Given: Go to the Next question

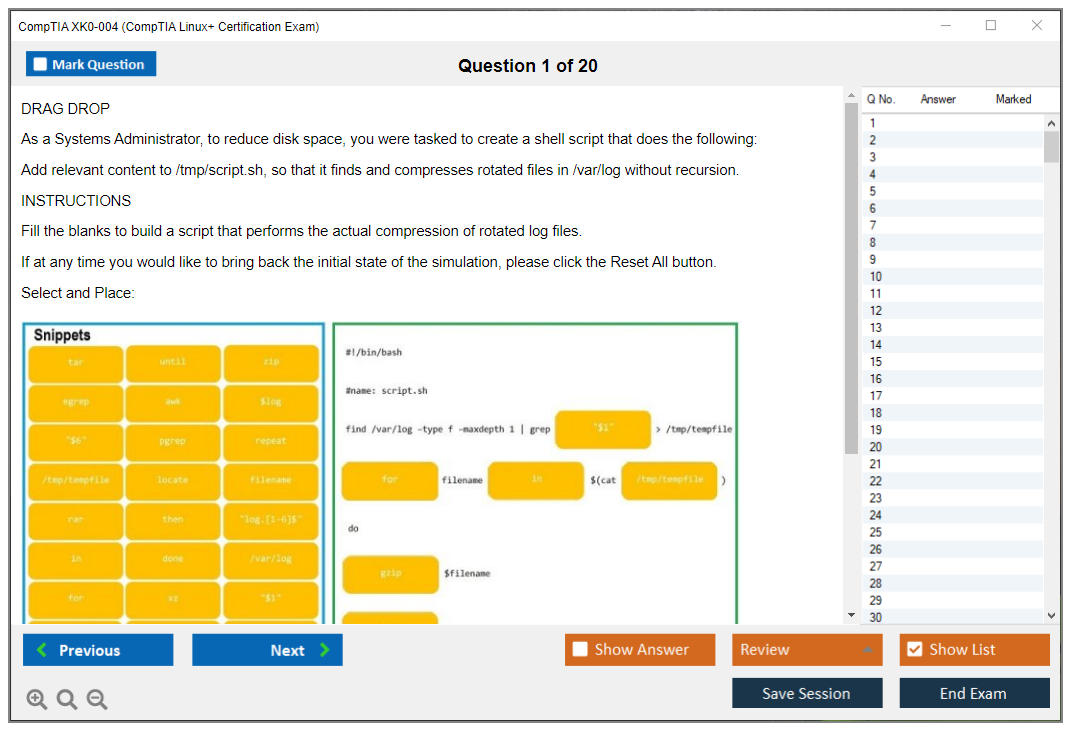Looking at the screenshot, I should (x=267, y=650).
